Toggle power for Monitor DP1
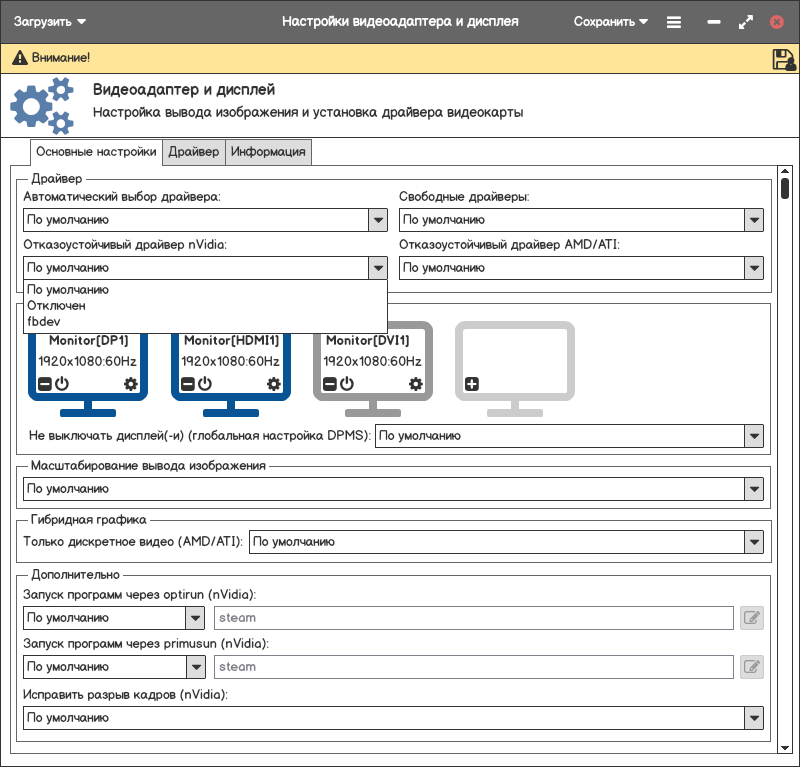The image size is (800, 767). [x=62, y=384]
